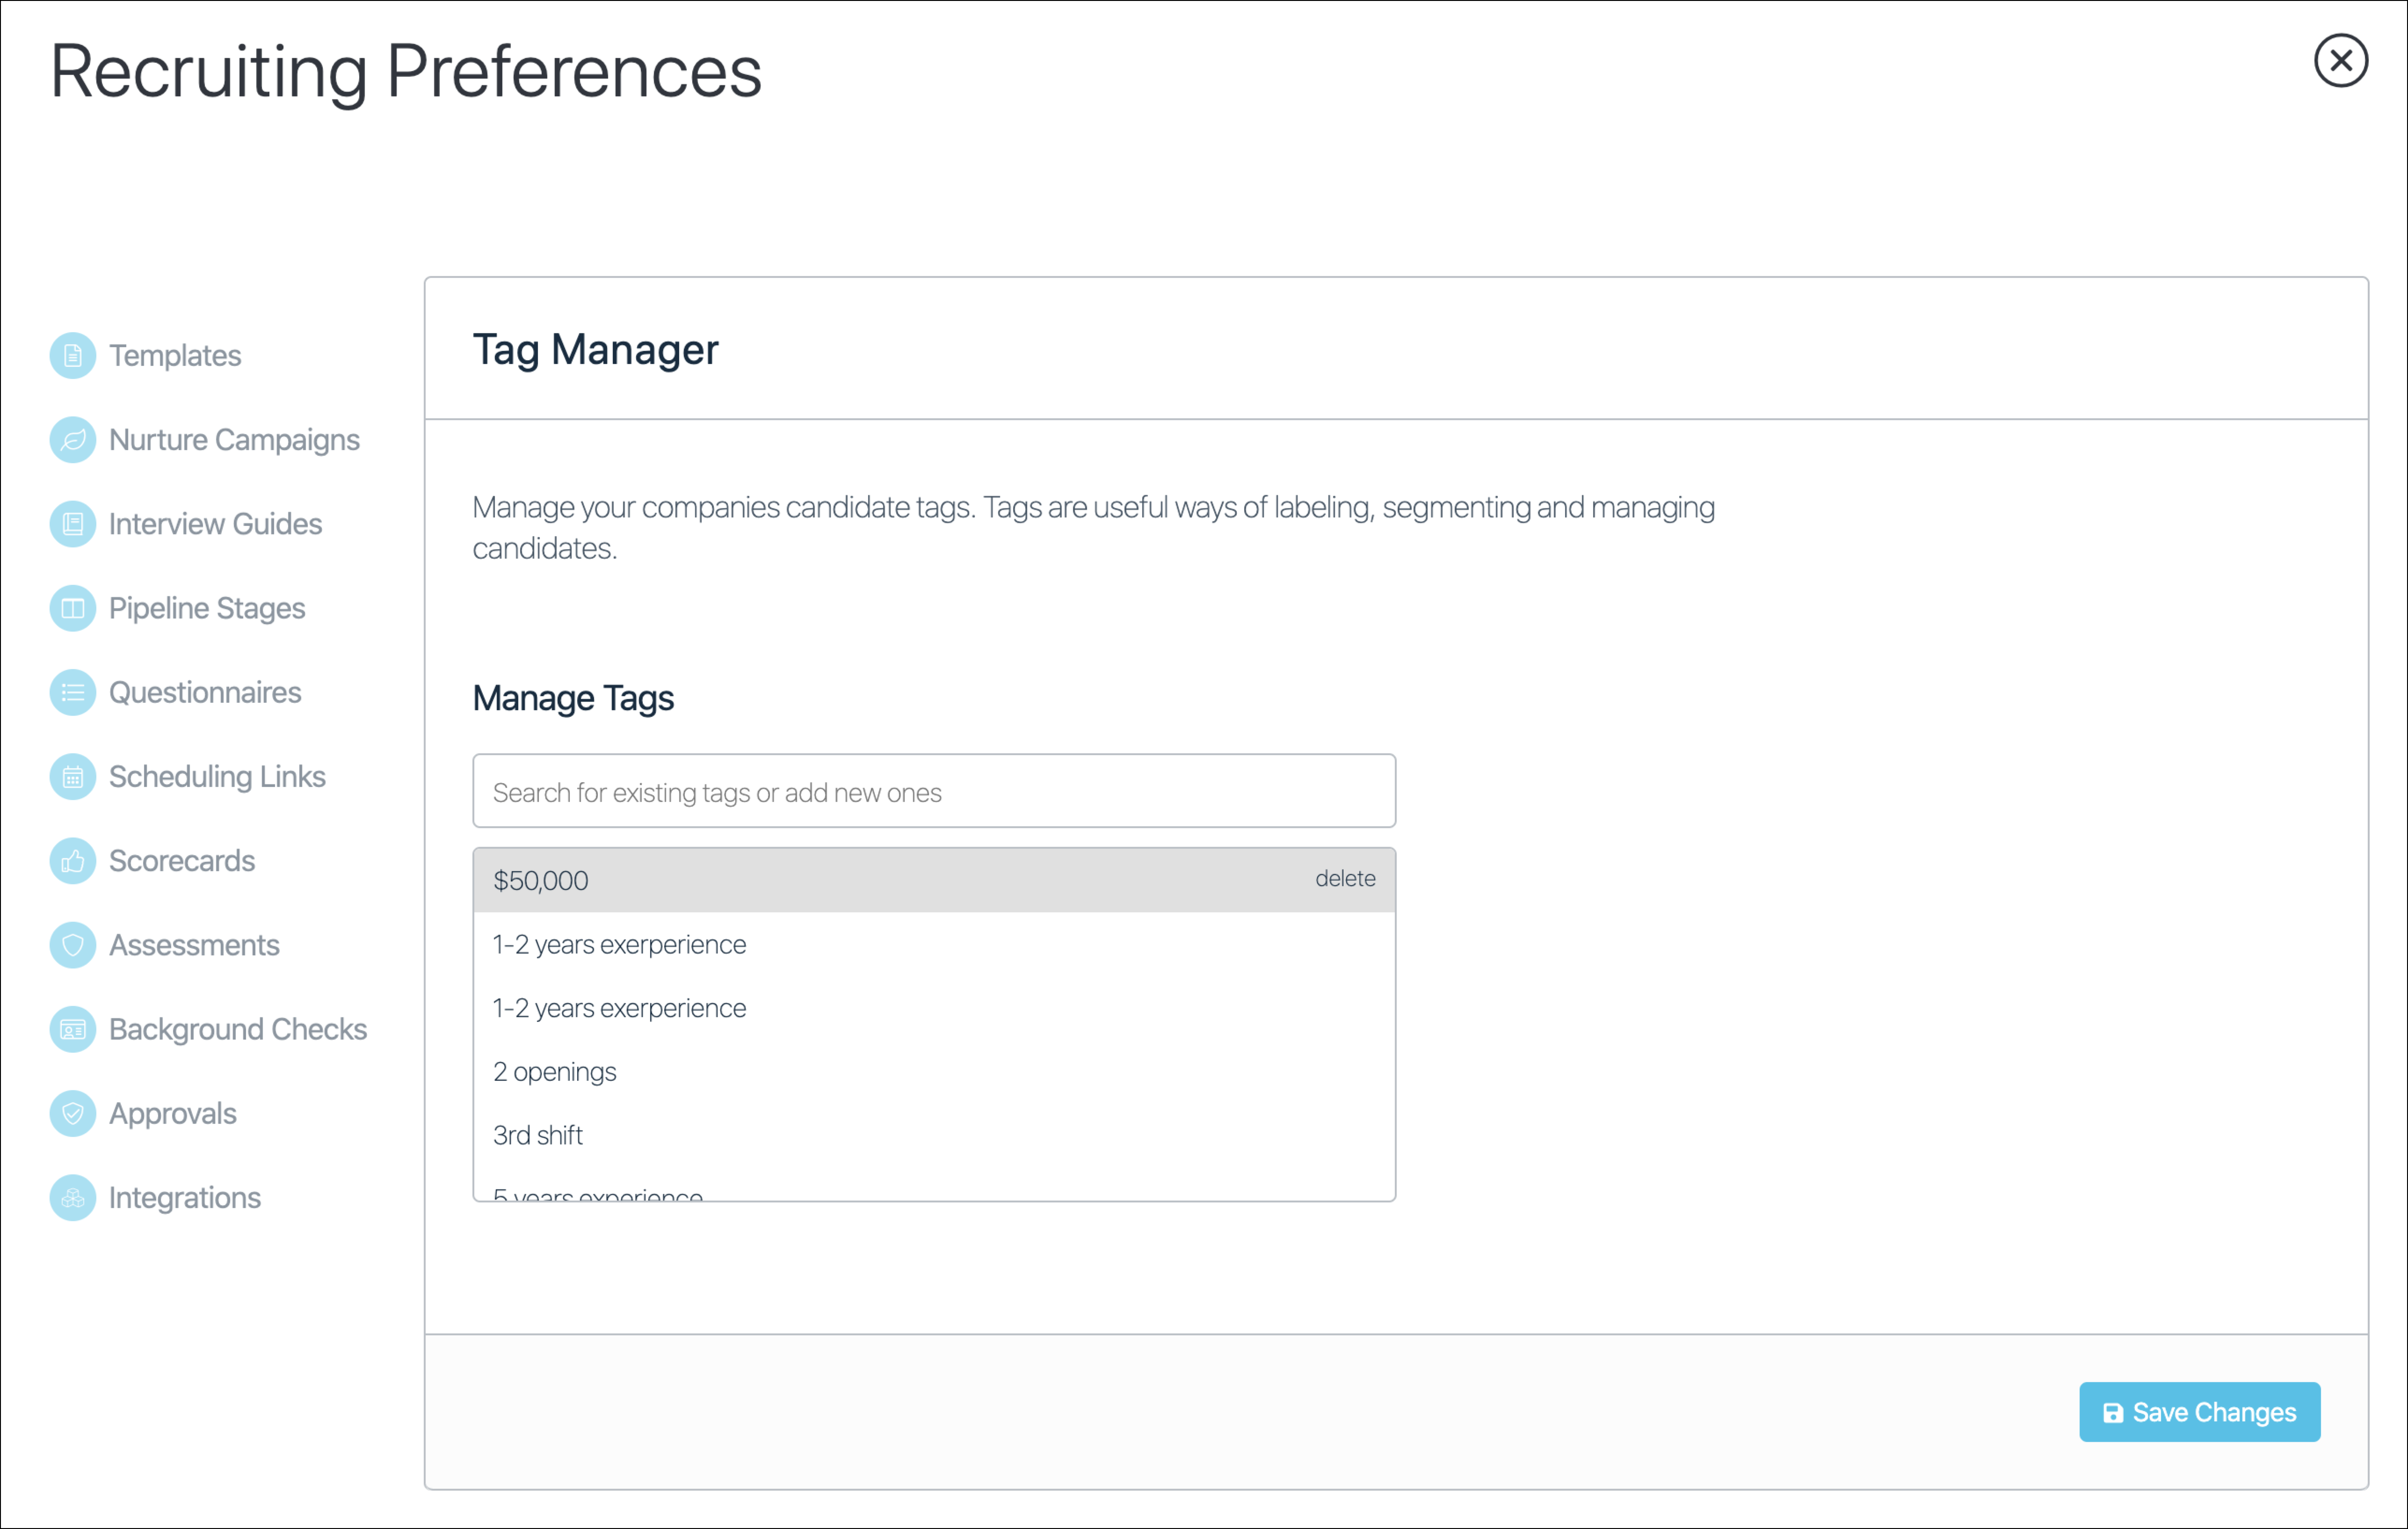Open the Questionnaires section

point(205,692)
